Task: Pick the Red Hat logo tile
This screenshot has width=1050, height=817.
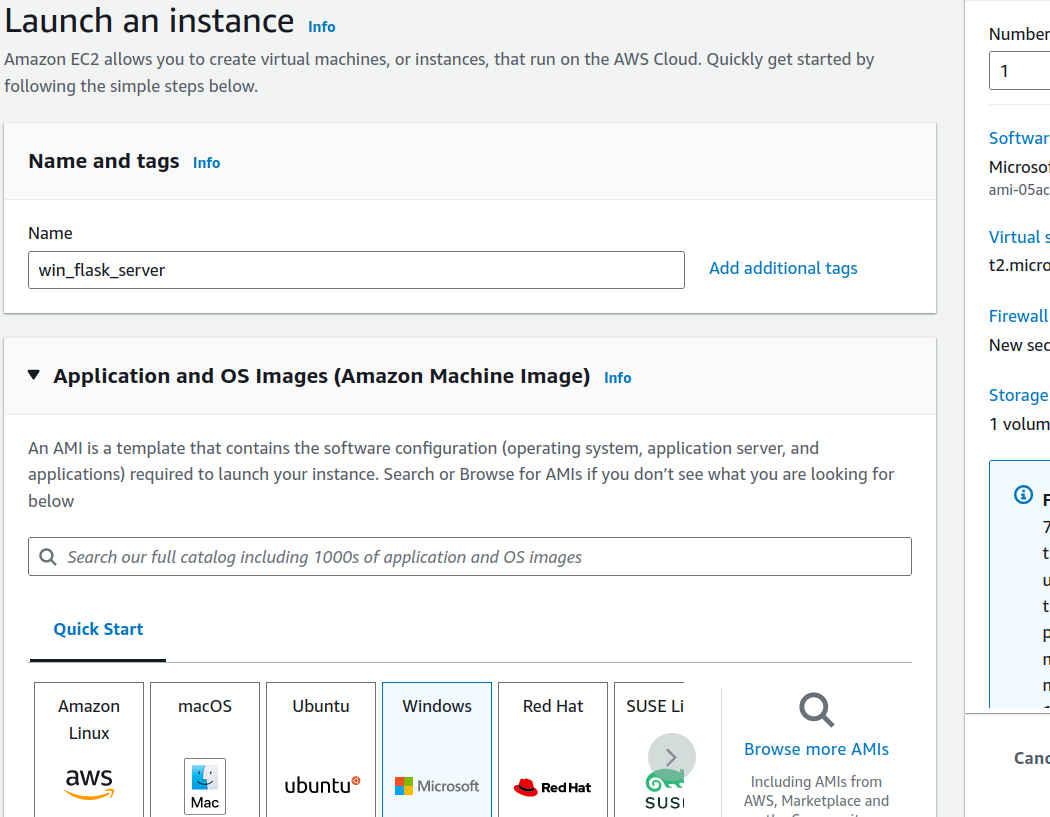Action: click(552, 787)
